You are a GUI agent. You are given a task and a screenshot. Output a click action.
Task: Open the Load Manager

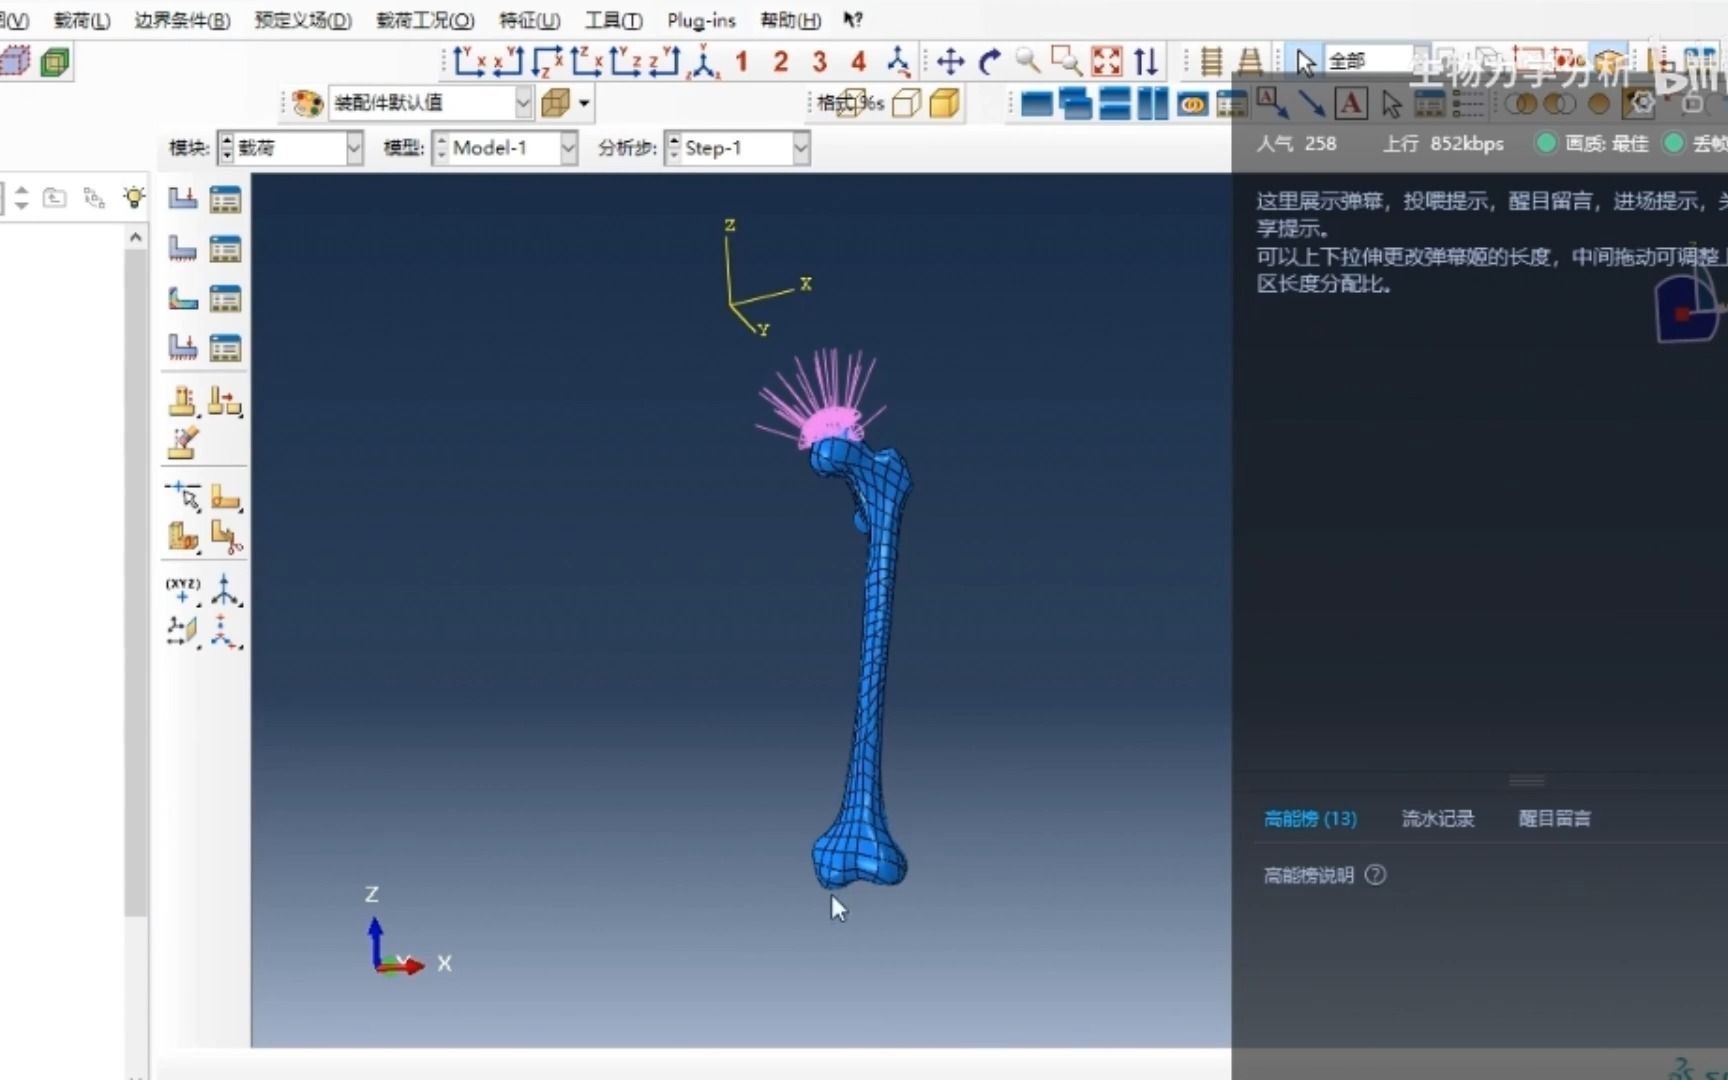point(225,198)
